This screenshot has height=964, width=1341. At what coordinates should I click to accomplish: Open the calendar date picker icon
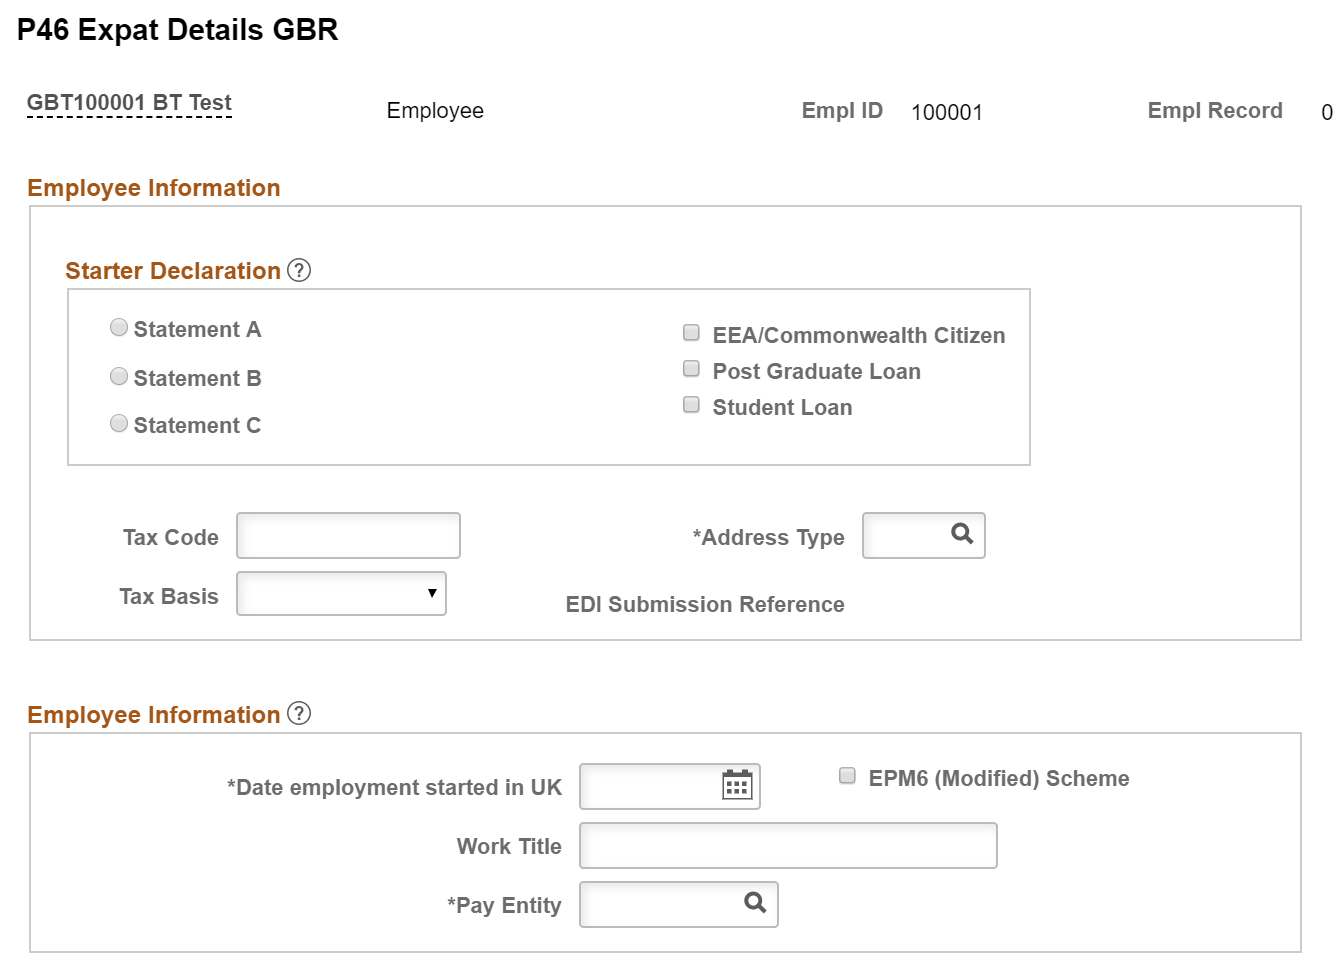pyautogui.click(x=737, y=785)
